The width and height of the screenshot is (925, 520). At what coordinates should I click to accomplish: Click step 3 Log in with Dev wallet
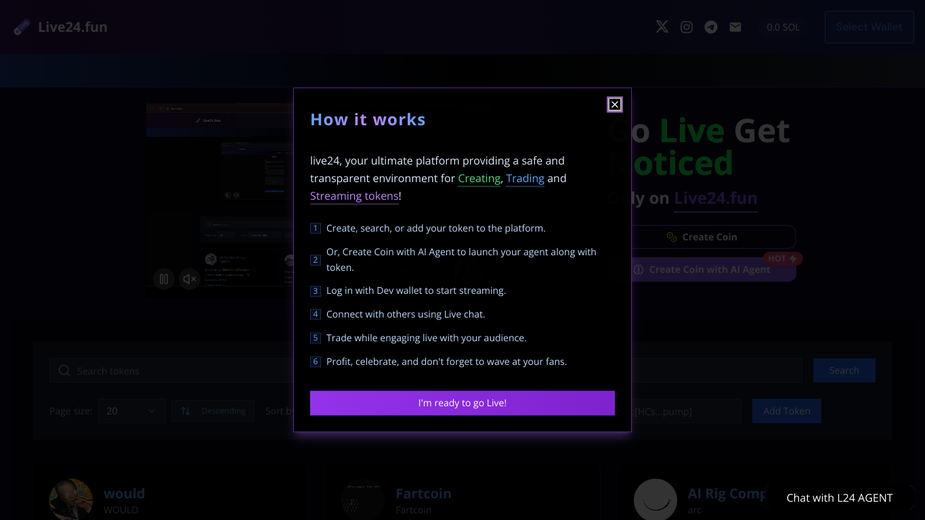pos(416,290)
